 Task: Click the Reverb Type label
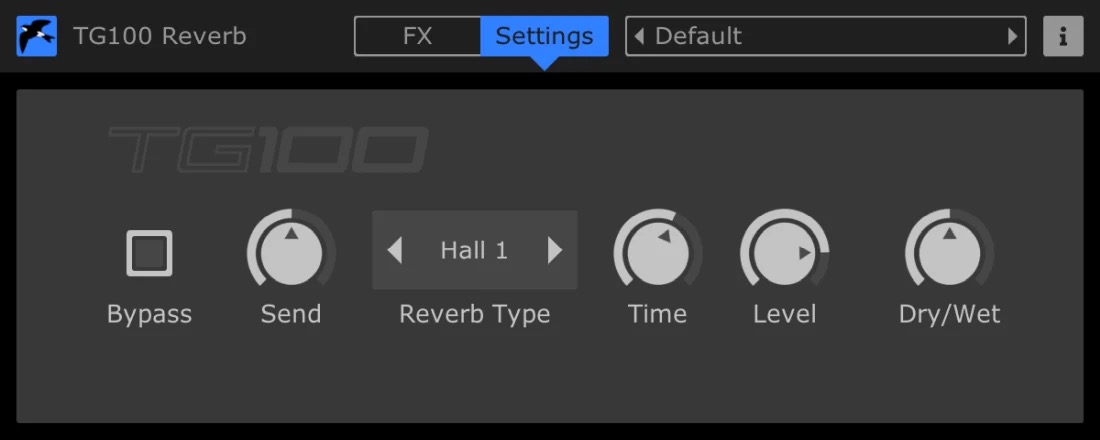[x=475, y=314]
